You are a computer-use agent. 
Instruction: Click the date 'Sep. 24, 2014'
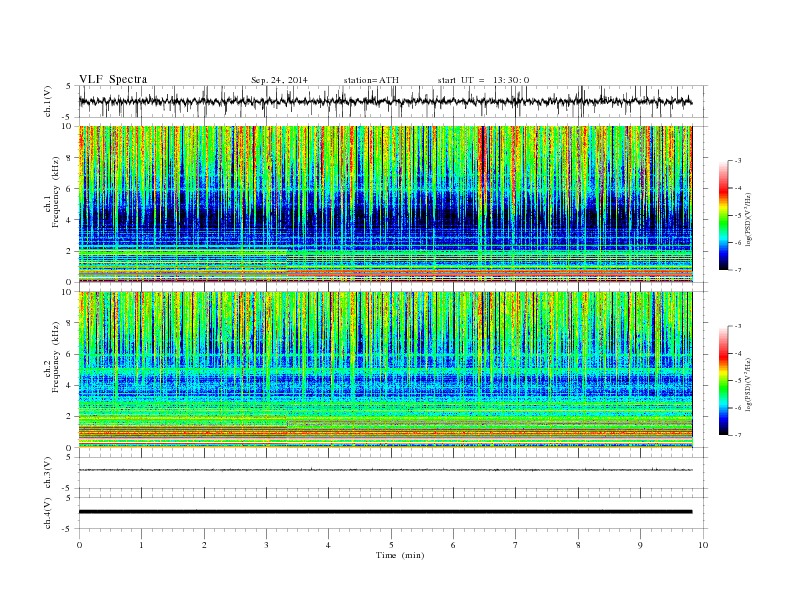[279, 80]
